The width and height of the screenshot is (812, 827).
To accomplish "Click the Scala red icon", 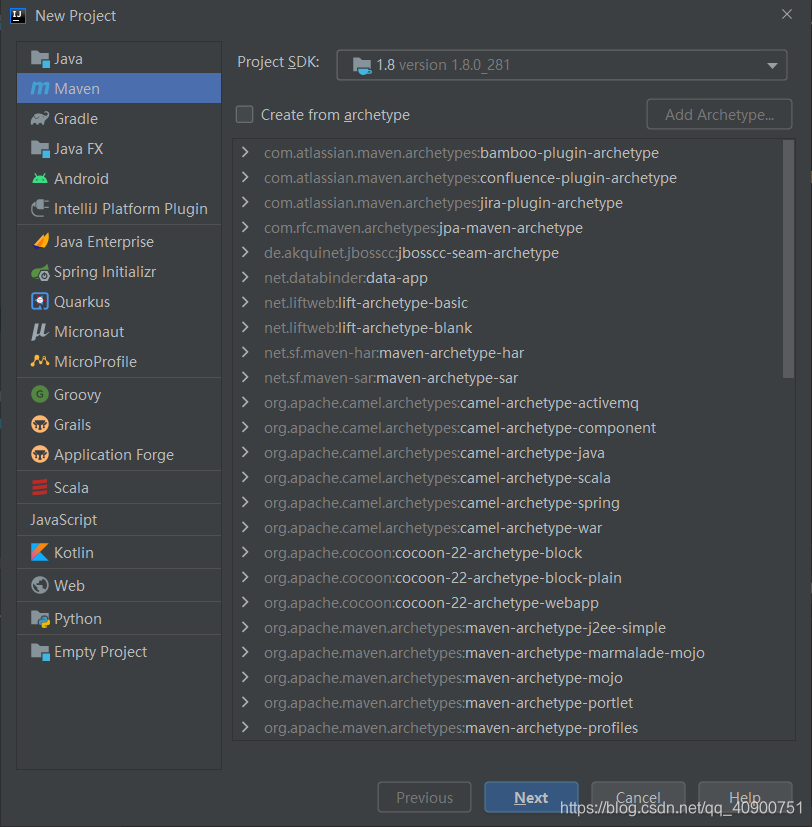I will (x=40, y=488).
